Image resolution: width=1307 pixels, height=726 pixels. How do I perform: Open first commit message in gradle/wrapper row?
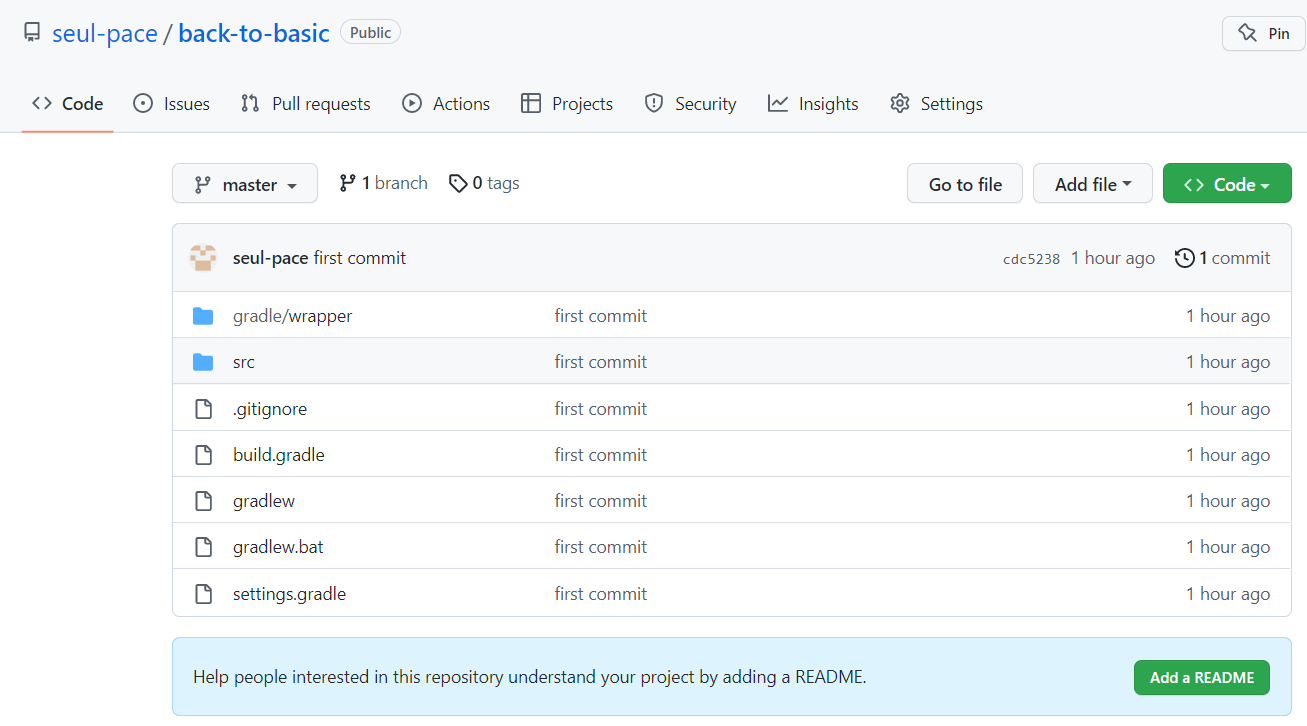(601, 316)
